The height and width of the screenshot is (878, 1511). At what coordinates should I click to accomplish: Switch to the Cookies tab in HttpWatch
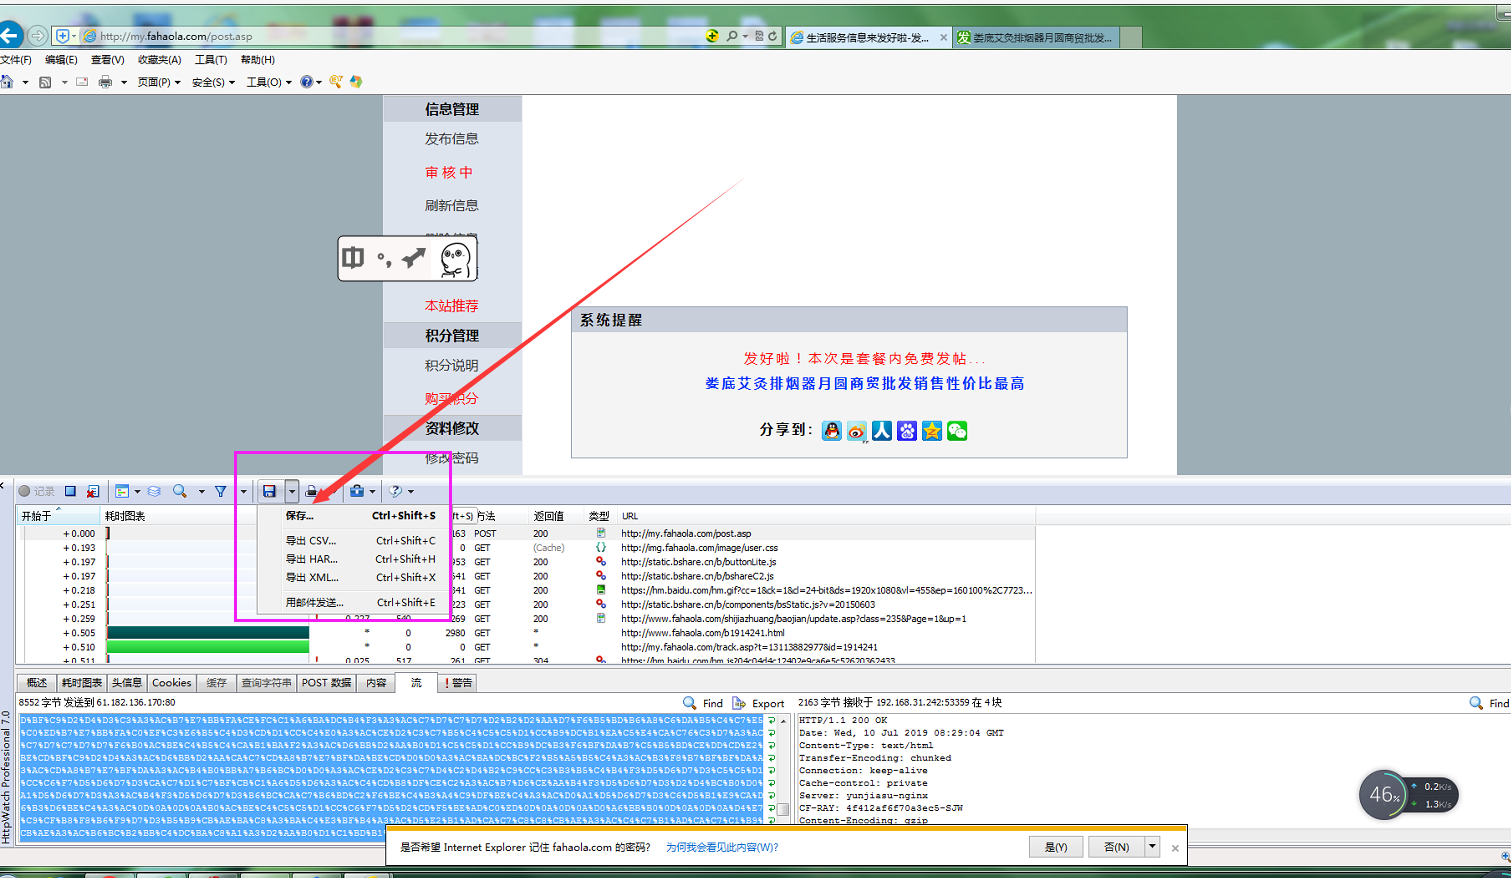pyautogui.click(x=170, y=682)
